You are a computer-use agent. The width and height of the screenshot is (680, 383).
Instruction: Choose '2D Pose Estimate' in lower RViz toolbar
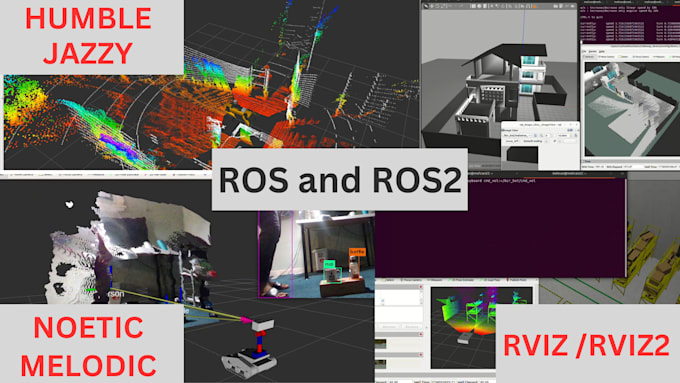461,280
